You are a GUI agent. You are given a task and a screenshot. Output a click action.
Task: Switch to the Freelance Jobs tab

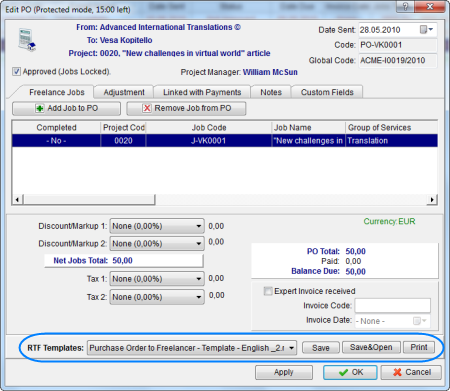tap(57, 92)
